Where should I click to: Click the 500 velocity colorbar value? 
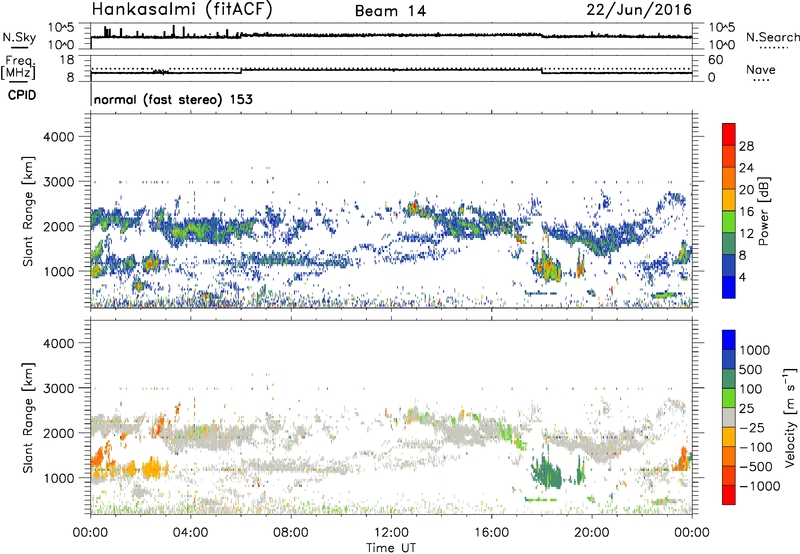751,370
